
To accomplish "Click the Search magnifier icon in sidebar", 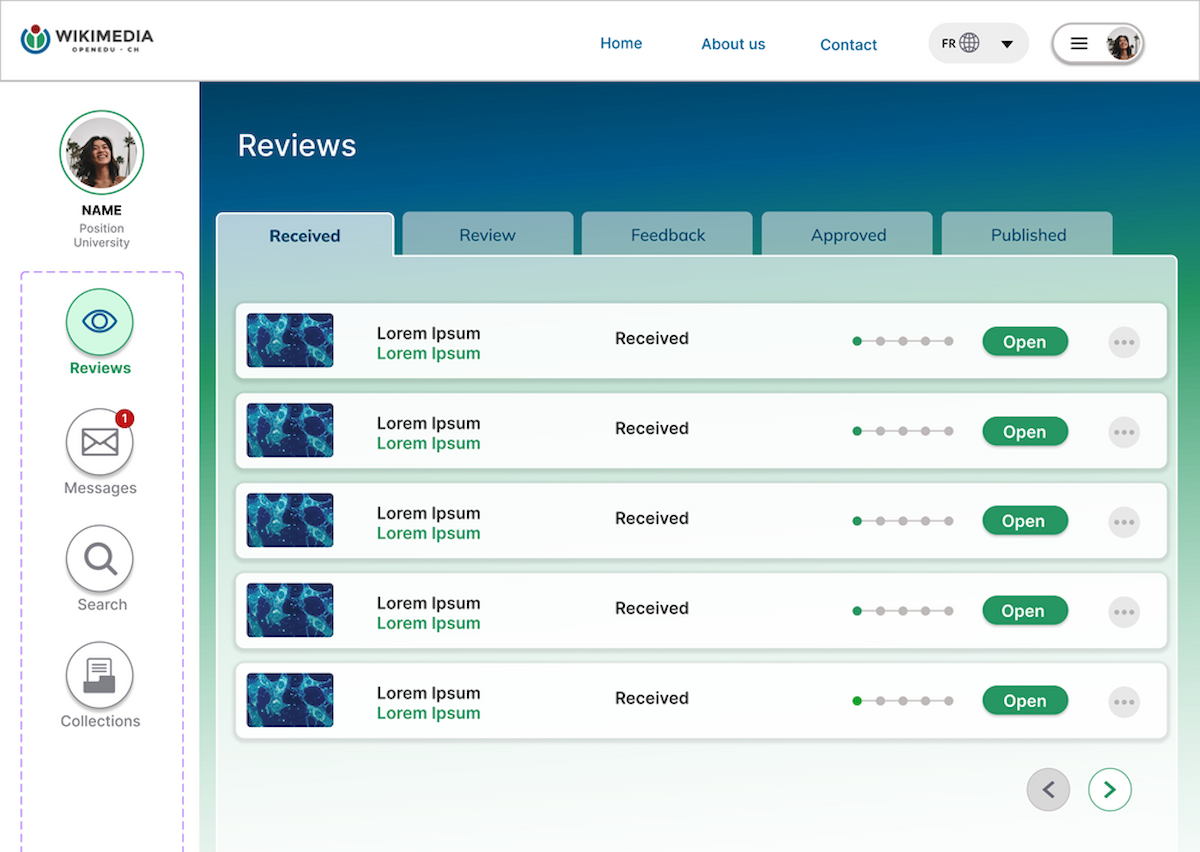I will pos(100,559).
